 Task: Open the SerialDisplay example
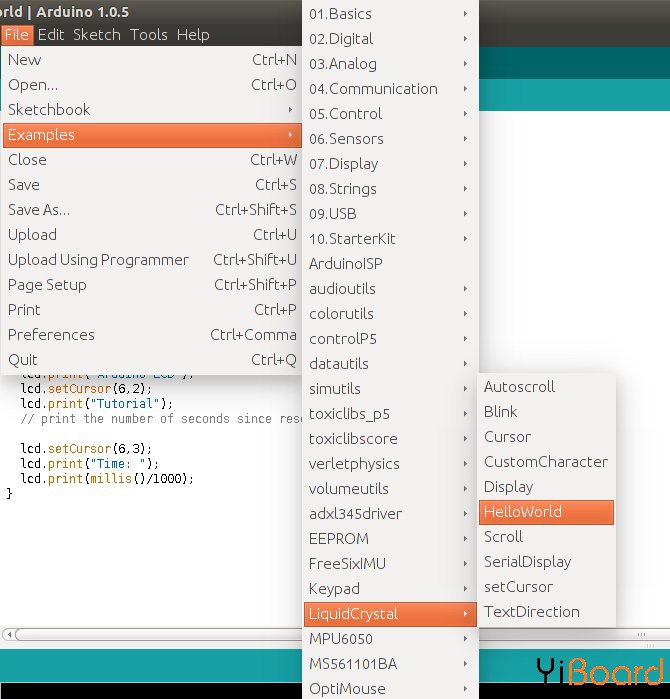click(547, 562)
